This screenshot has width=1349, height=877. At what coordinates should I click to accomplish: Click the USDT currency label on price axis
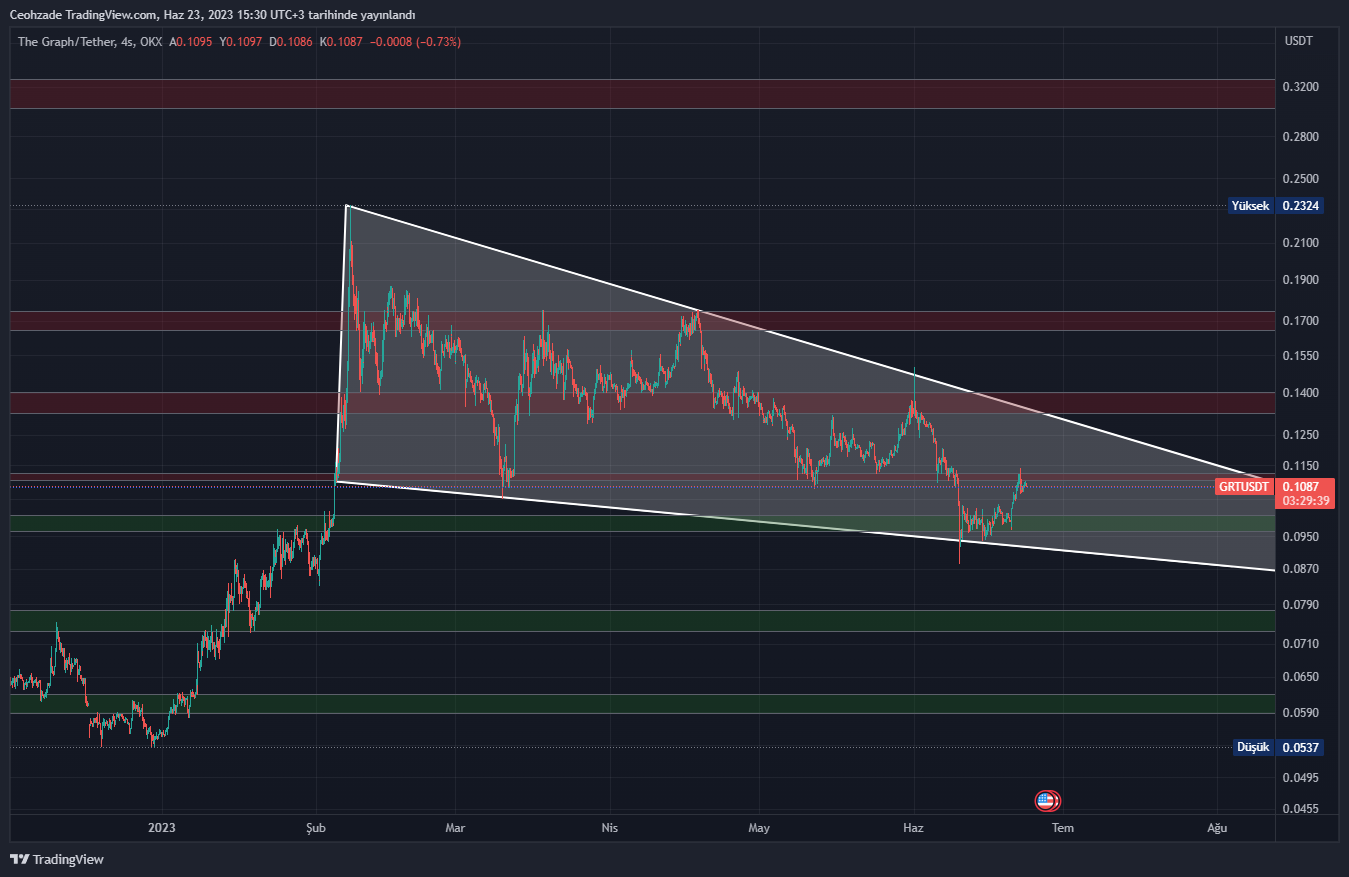[x=1298, y=41]
